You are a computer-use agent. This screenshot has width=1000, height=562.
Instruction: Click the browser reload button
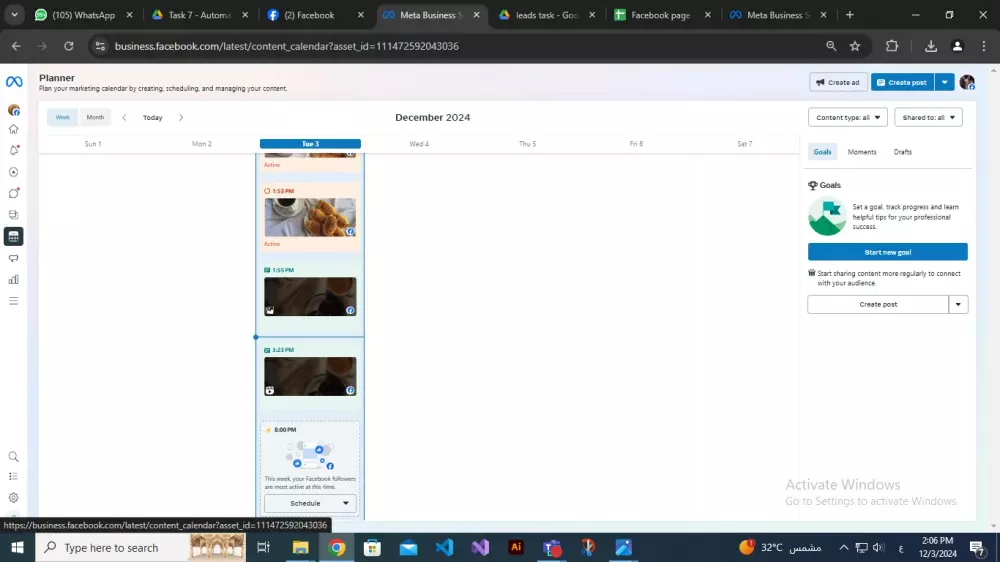tap(68, 46)
